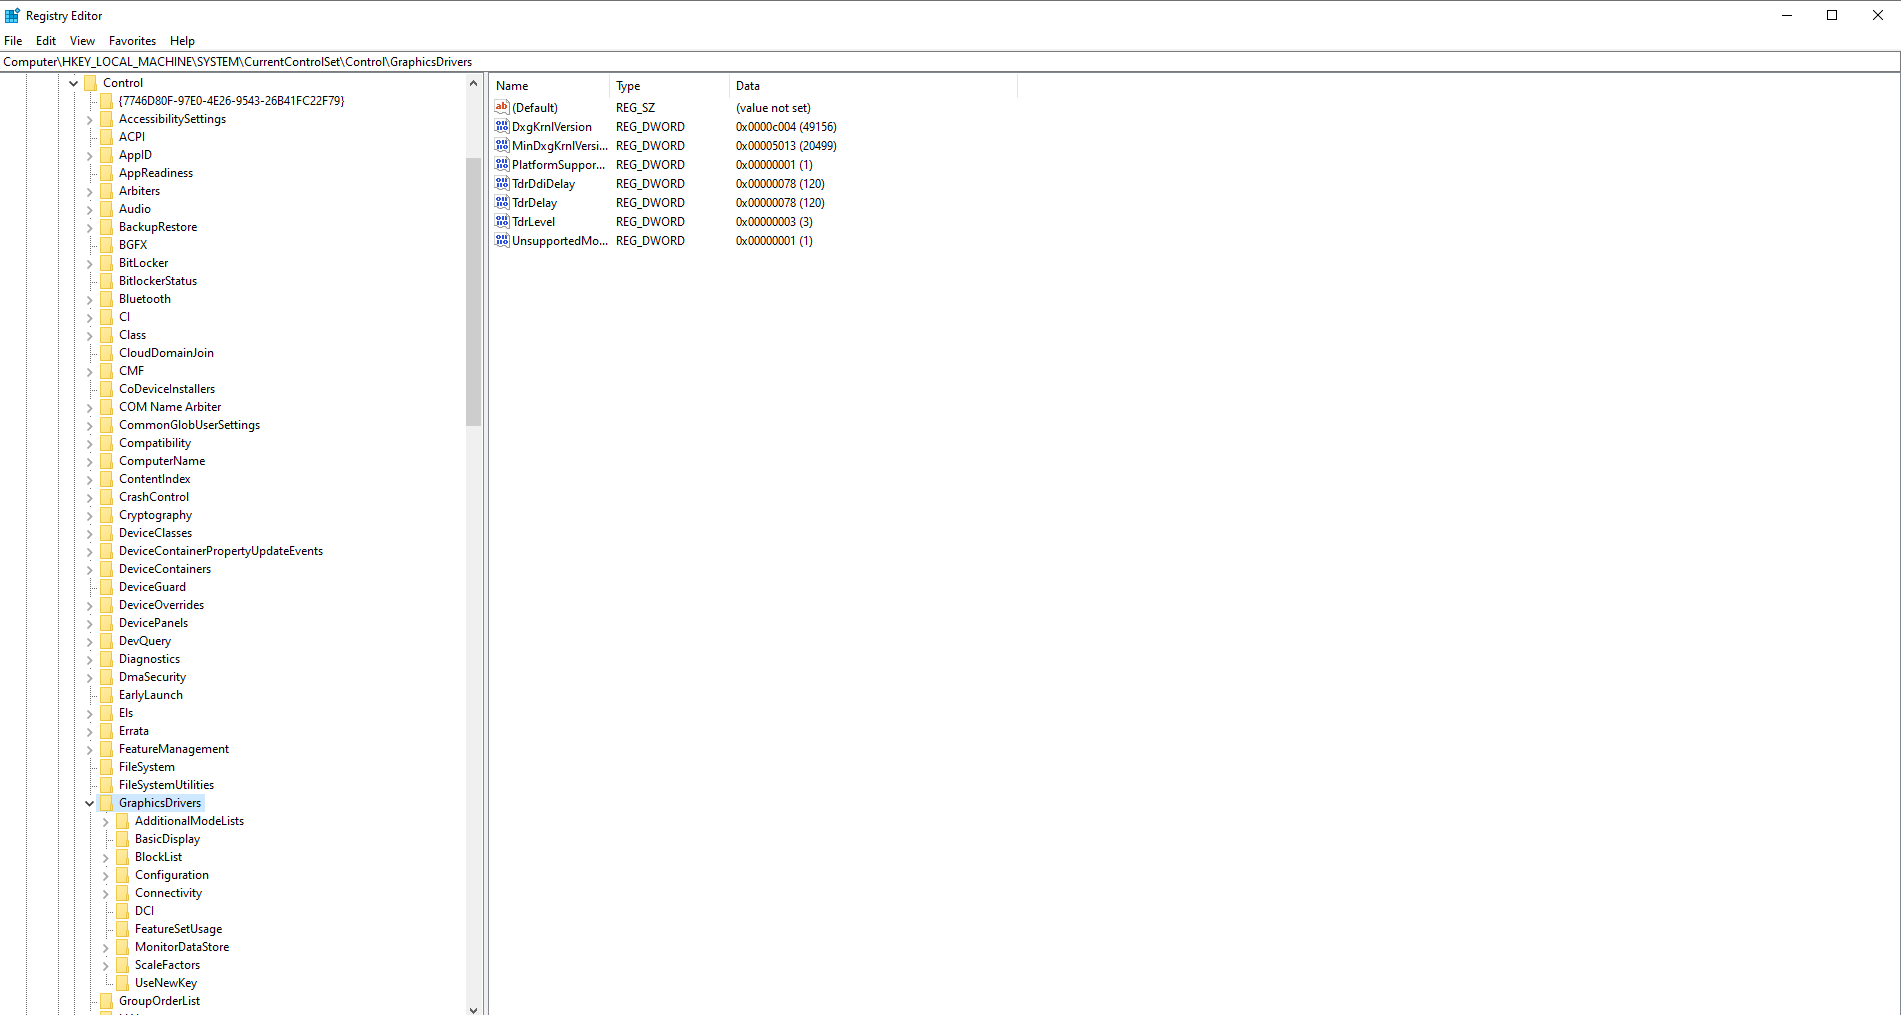Open the Favorites menu
Screen dimensions: 1901x1015
[x=132, y=40]
